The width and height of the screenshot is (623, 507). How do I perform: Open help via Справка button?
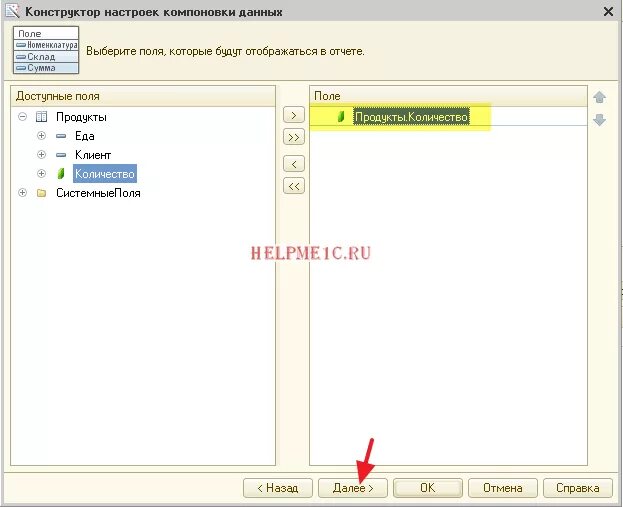578,488
